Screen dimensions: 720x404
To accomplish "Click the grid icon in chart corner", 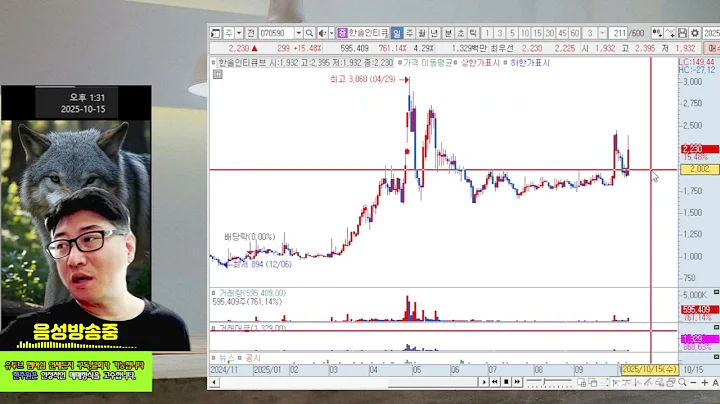I will click(x=218, y=74).
